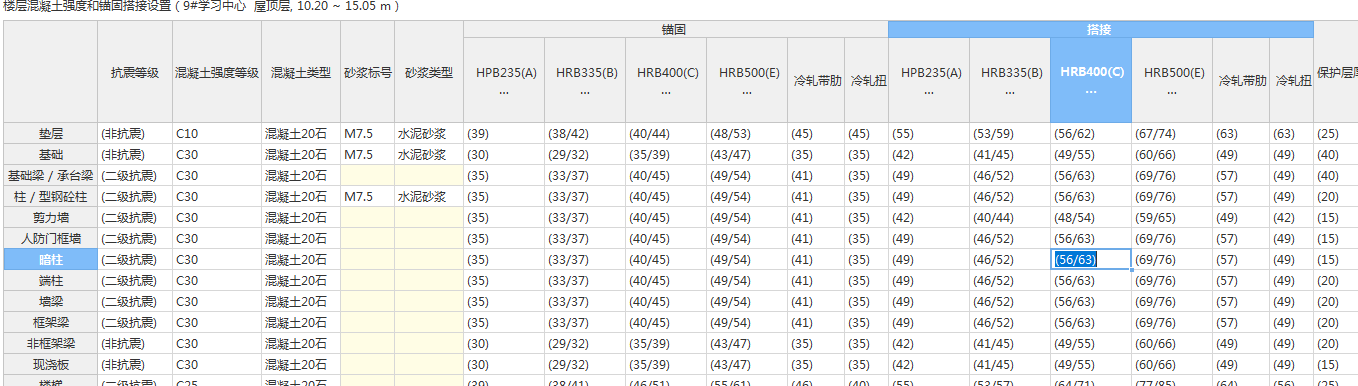Click HRB400(C) header under 锚固

[666, 80]
